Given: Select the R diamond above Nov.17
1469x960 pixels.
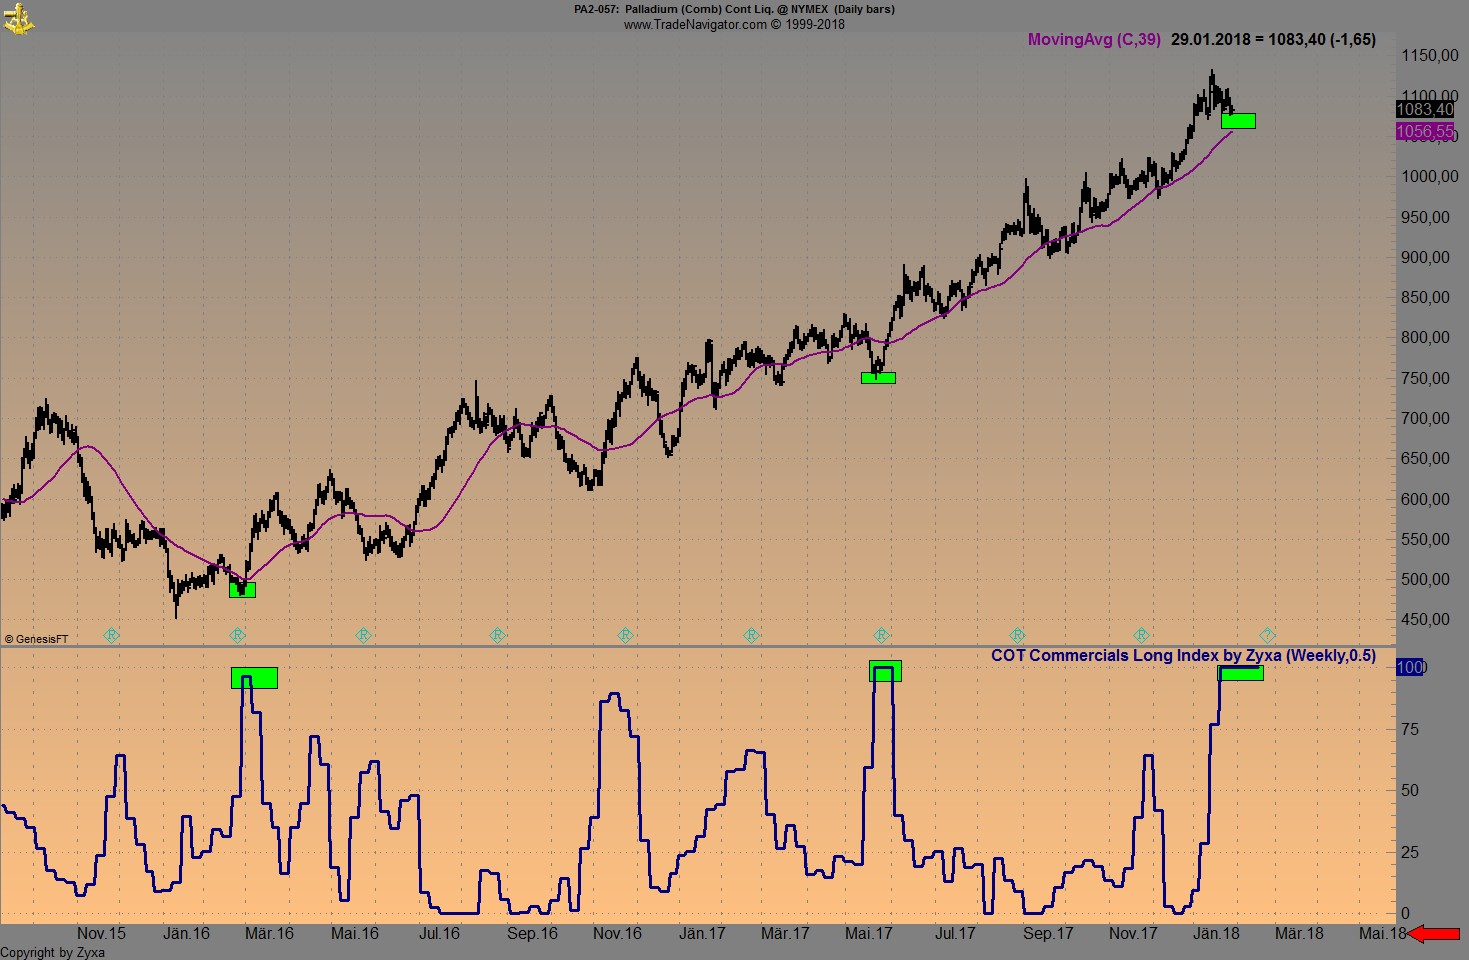Looking at the screenshot, I should (1141, 635).
